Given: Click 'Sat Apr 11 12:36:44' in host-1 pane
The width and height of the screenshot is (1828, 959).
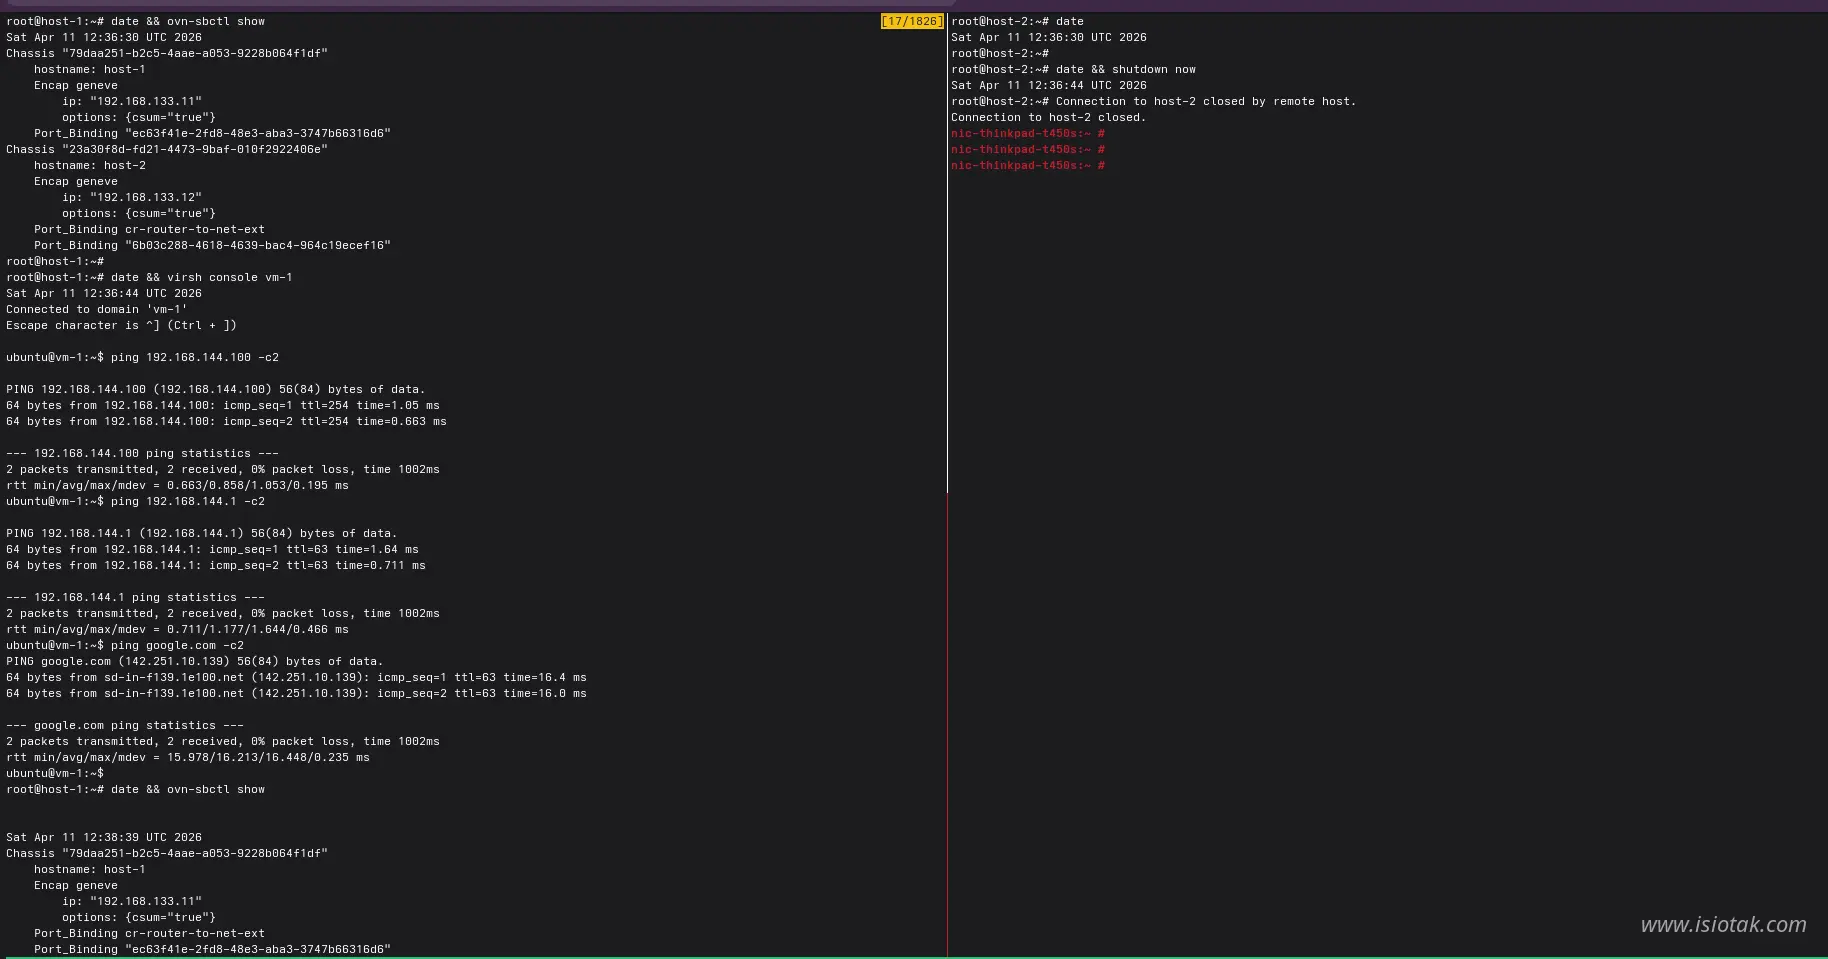Looking at the screenshot, I should click(x=104, y=293).
